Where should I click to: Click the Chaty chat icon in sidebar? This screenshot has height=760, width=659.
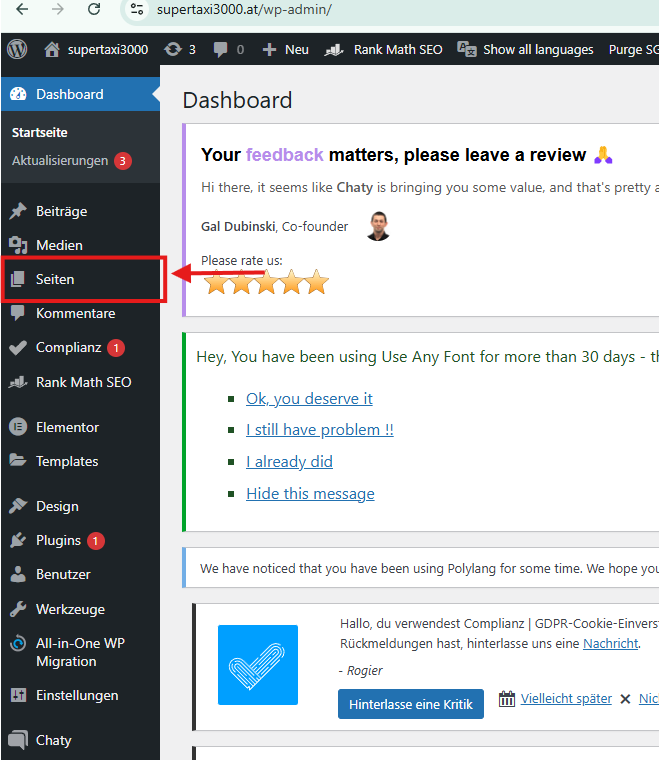point(18,740)
